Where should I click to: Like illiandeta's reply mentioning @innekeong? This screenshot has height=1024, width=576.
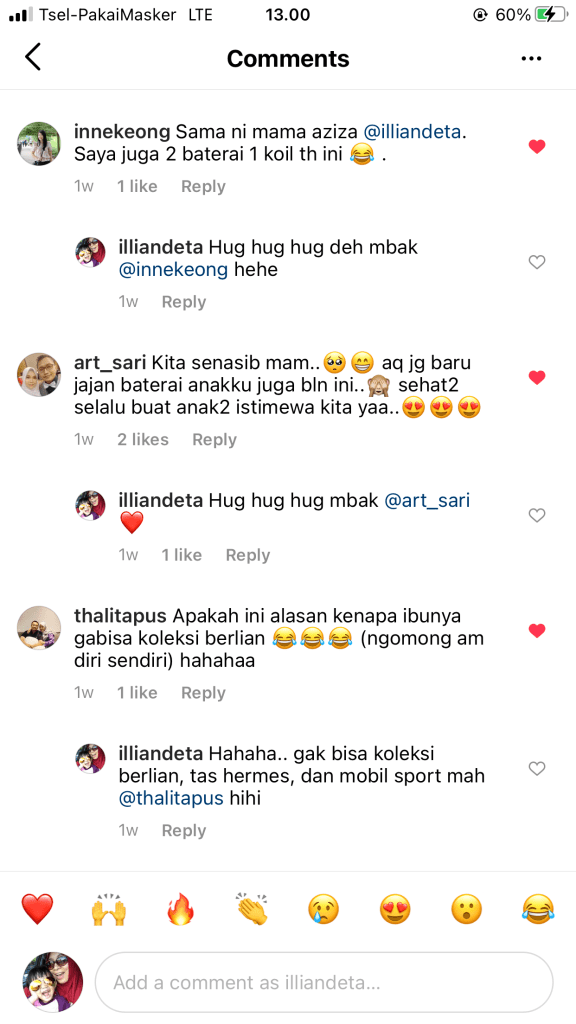[537, 263]
